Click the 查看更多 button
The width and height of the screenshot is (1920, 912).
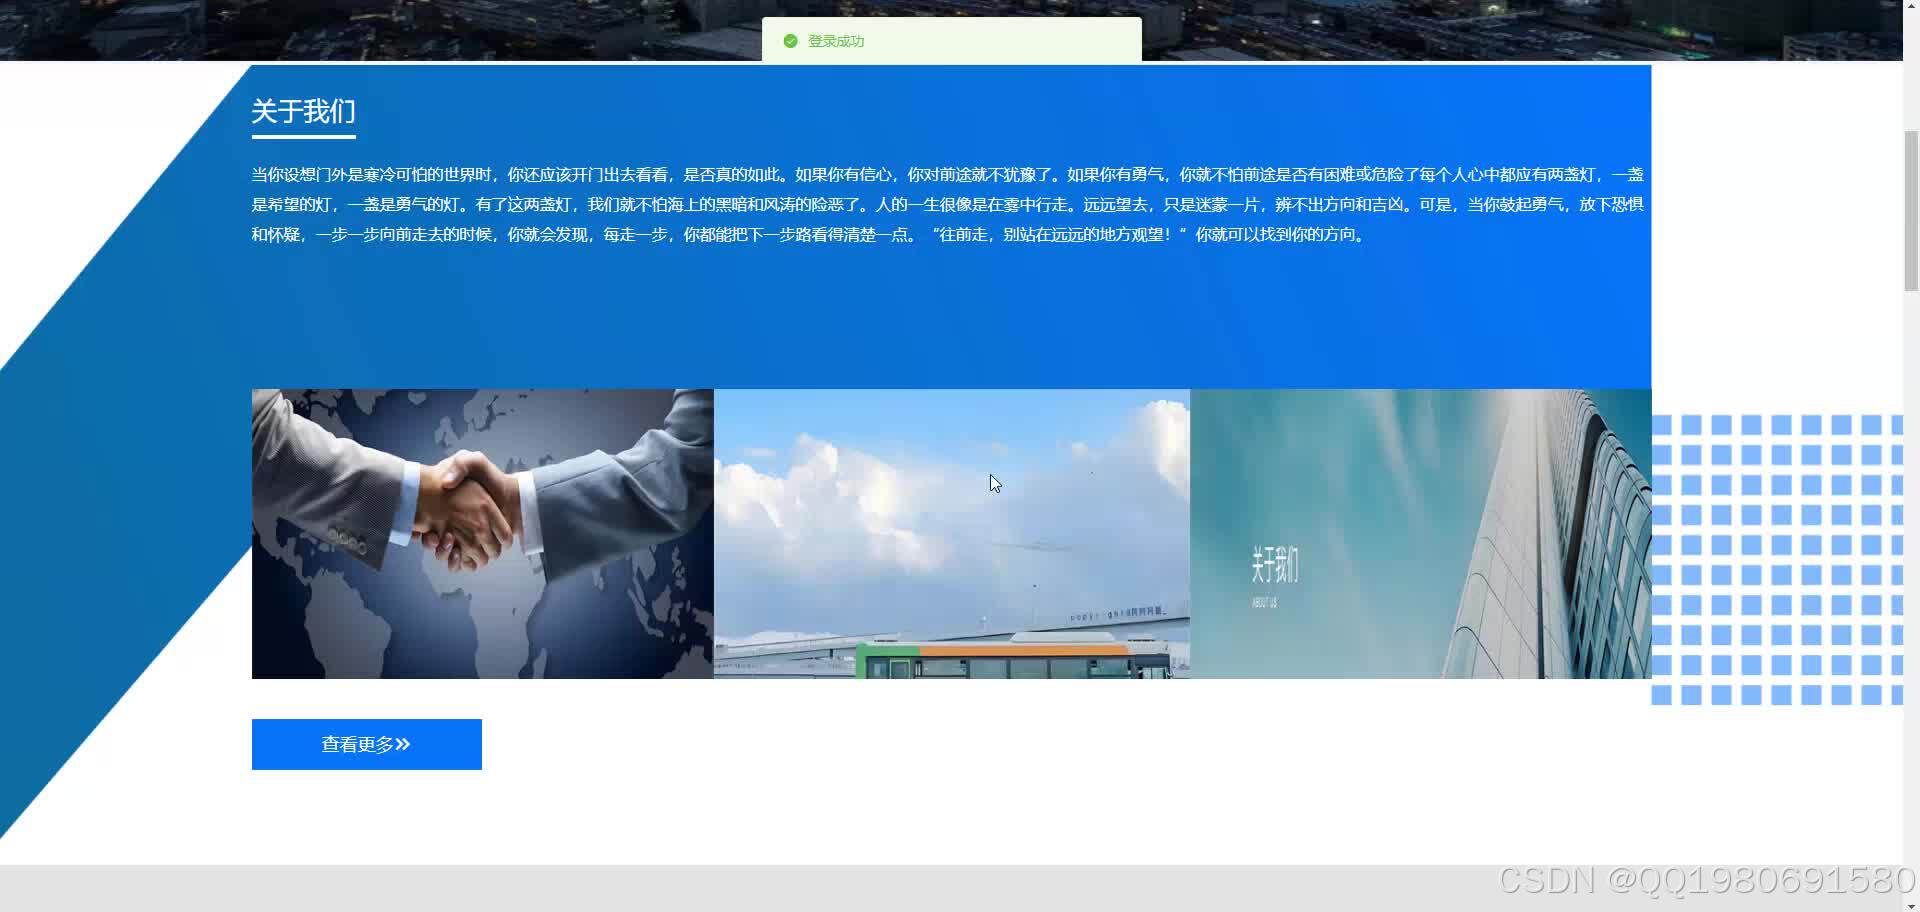[x=366, y=744]
